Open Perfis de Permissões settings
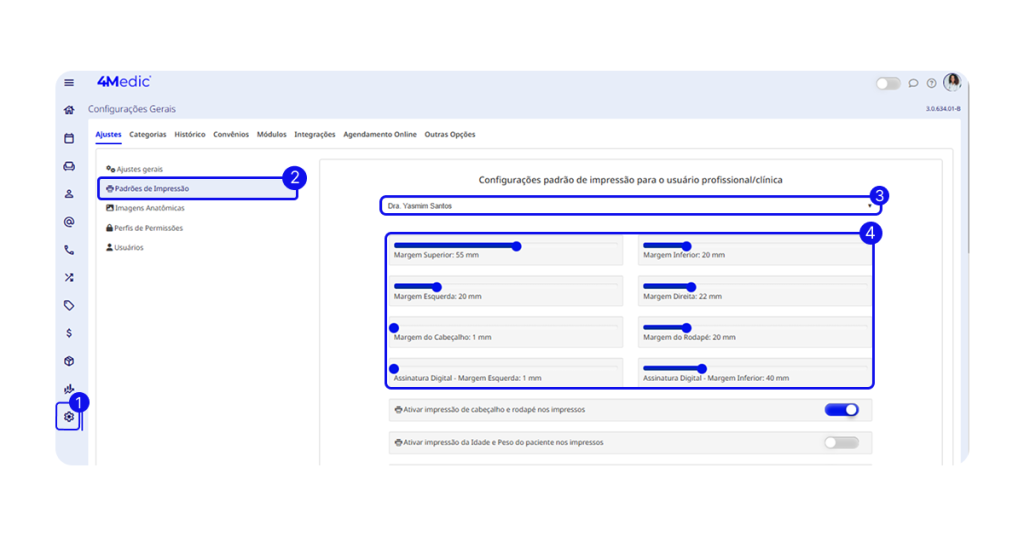 pos(149,228)
